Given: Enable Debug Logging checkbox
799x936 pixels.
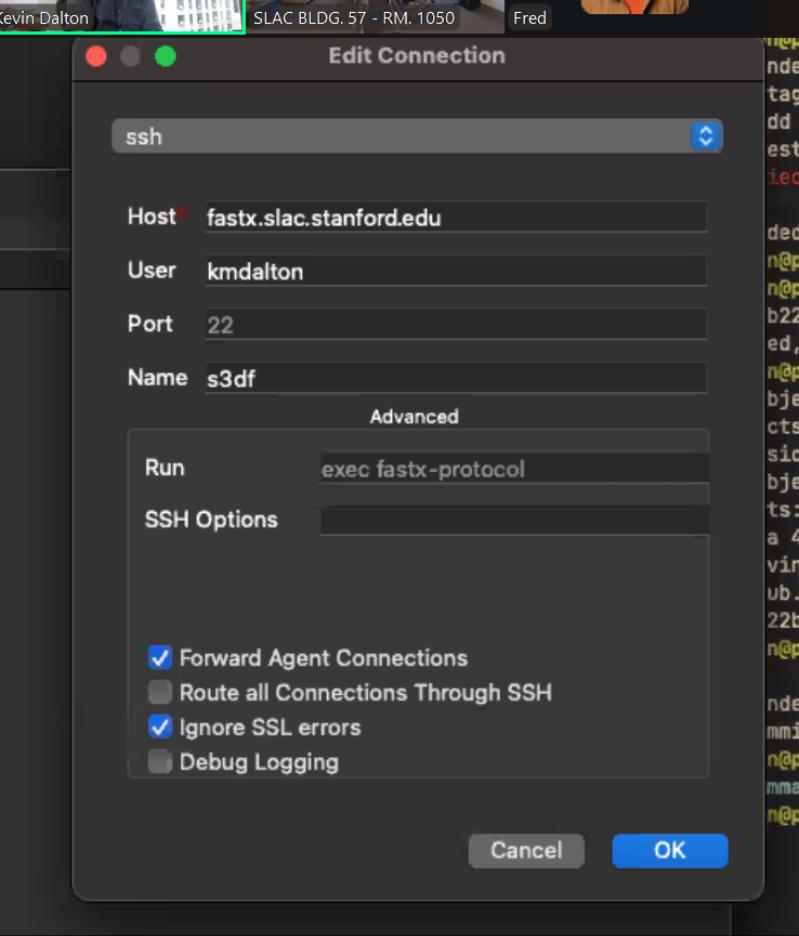Looking at the screenshot, I should [160, 762].
